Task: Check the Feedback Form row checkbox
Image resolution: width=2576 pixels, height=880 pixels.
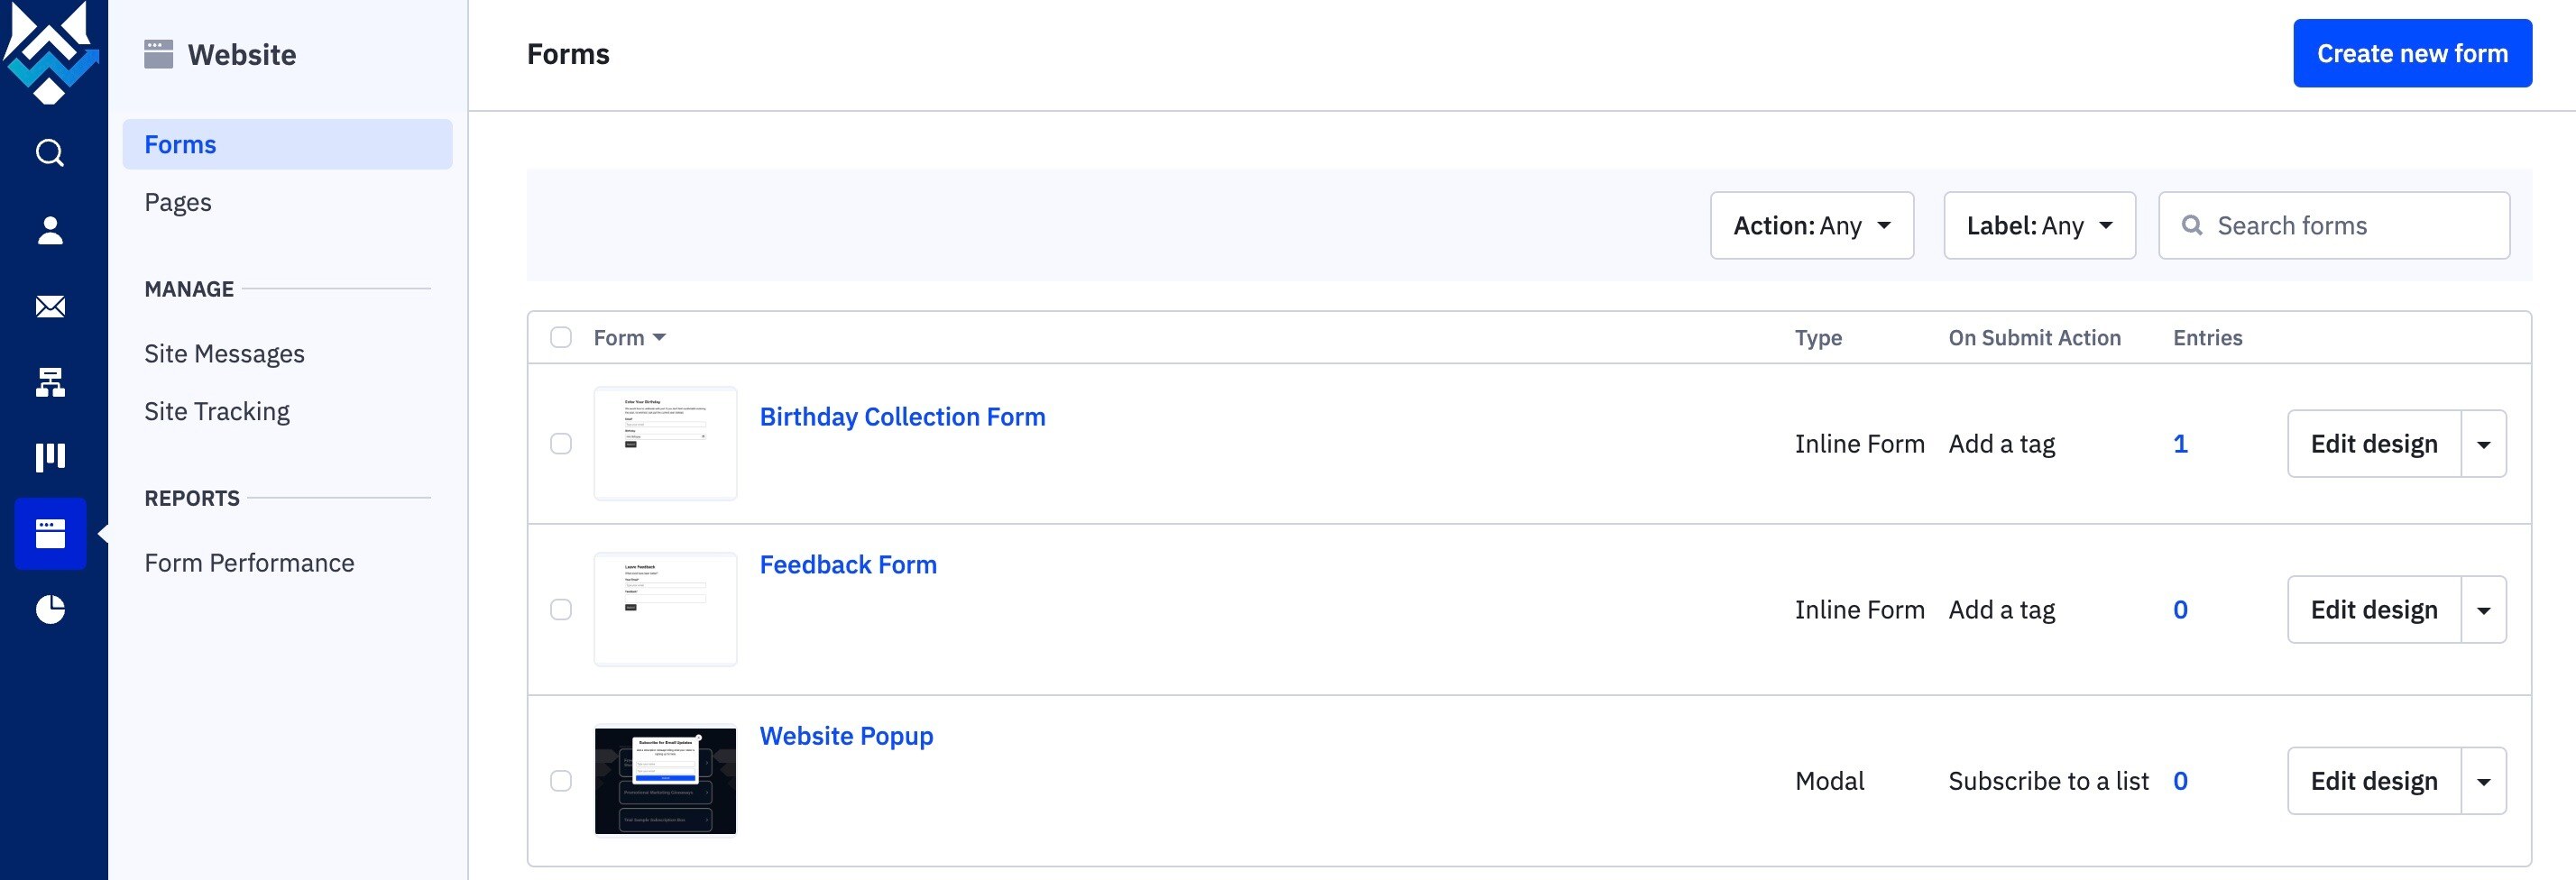Action: 561,609
